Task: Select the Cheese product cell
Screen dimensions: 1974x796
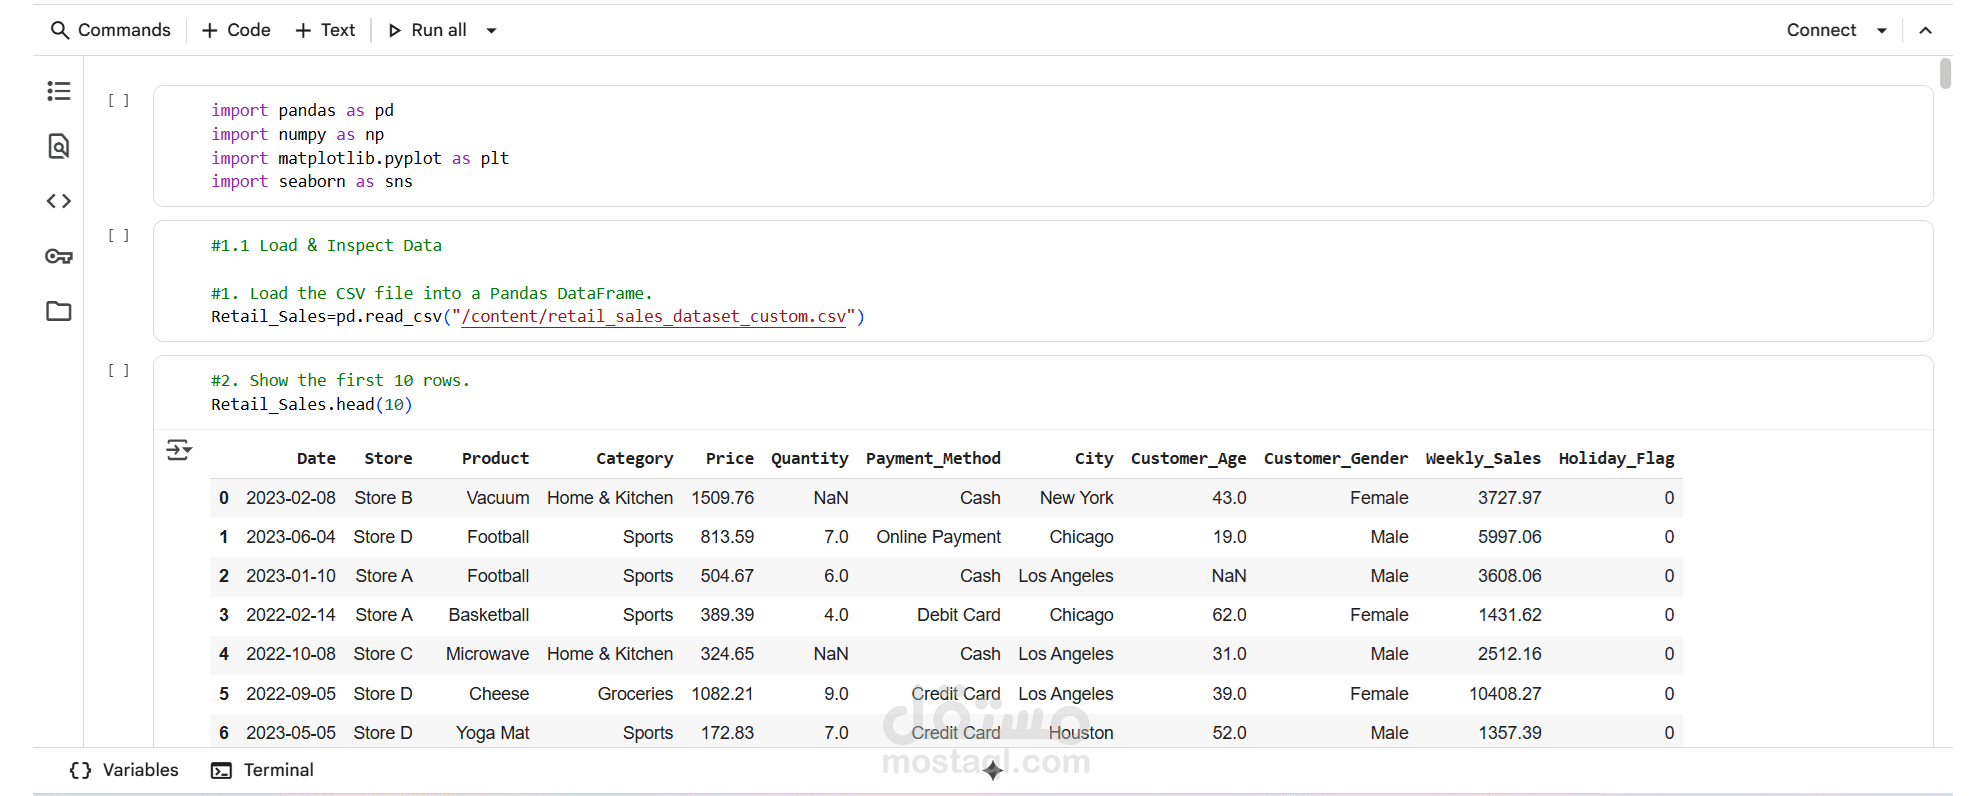Action: pyautogui.click(x=499, y=694)
